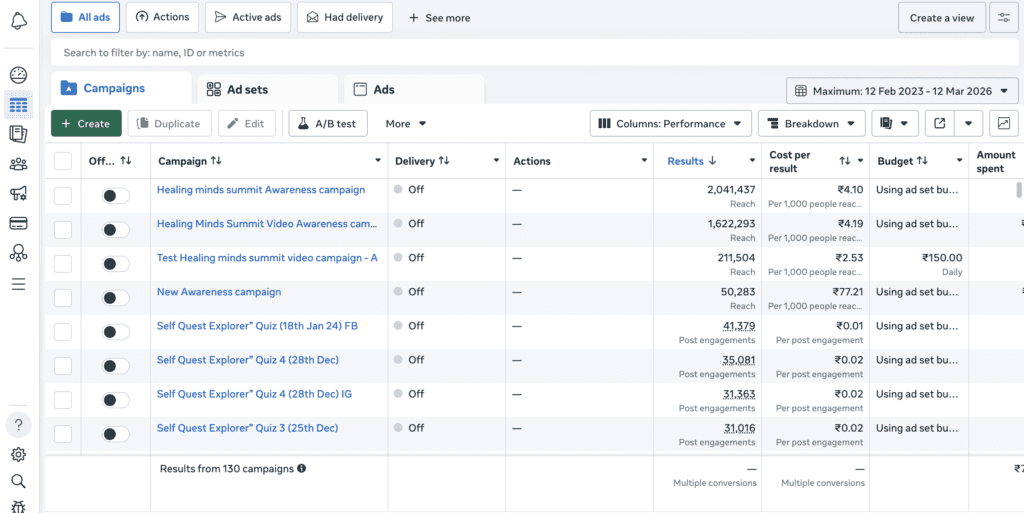Tick the select-all campaigns header checkbox
Viewport: 1024px width, 513px height.
pyautogui.click(x=63, y=161)
